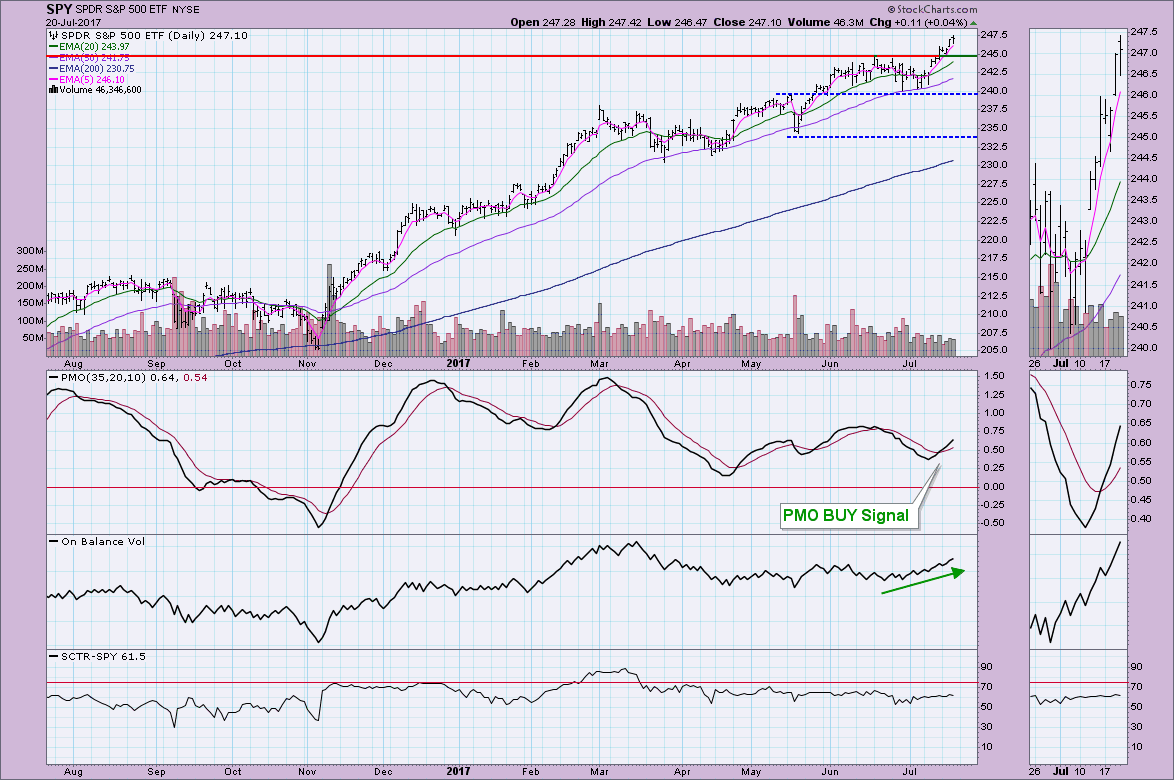This screenshot has height=780, width=1174.
Task: Select the 'Low 246.47' value
Action: click(x=677, y=22)
